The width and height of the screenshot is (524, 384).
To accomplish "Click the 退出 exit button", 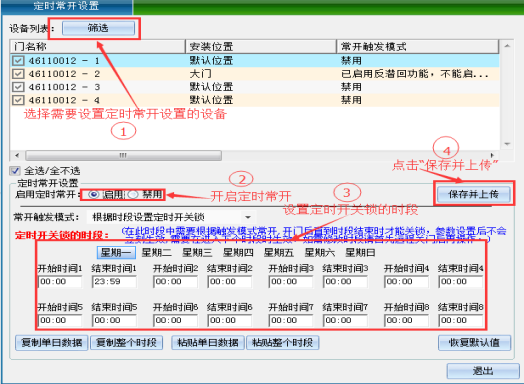I will click(x=483, y=371).
